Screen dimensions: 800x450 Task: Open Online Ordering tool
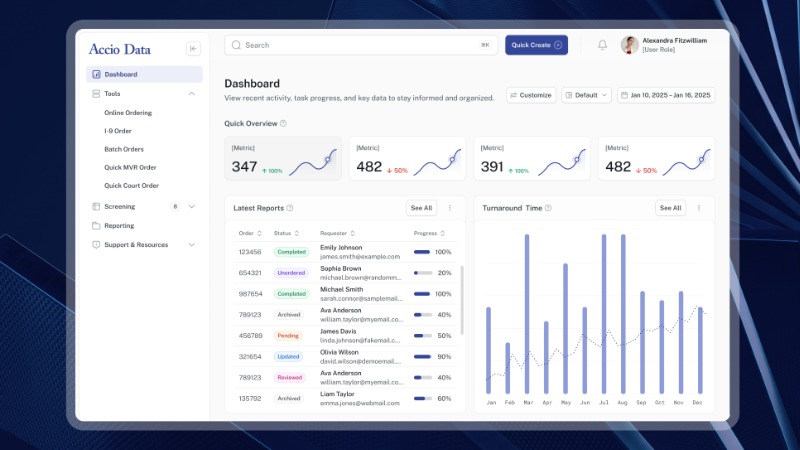pyautogui.click(x=128, y=113)
